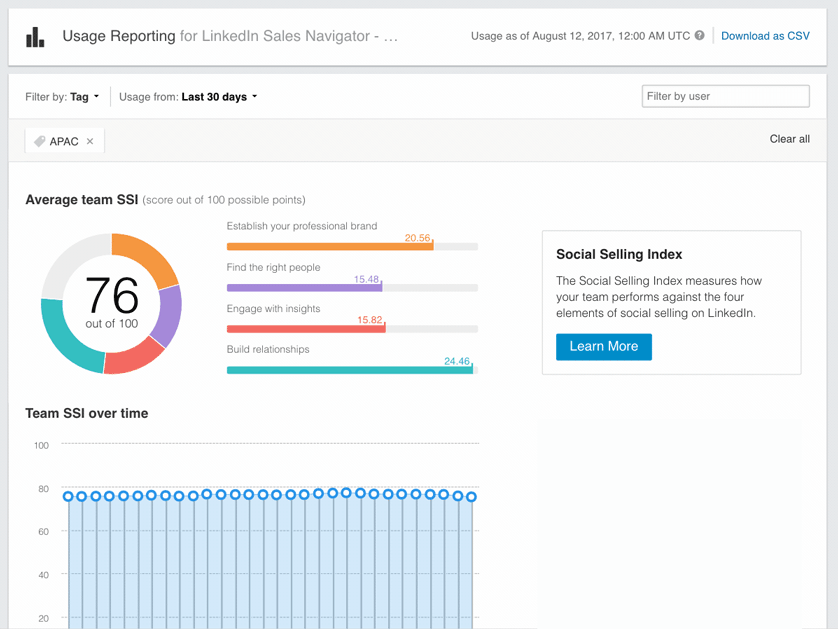Expand the usage period options chevron

255,97
